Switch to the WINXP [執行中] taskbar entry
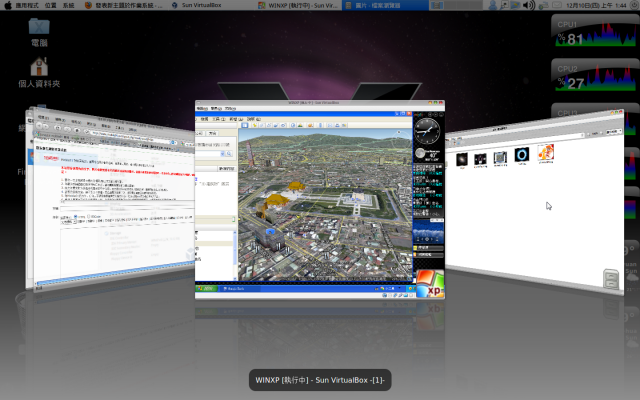 (x=298, y=5)
